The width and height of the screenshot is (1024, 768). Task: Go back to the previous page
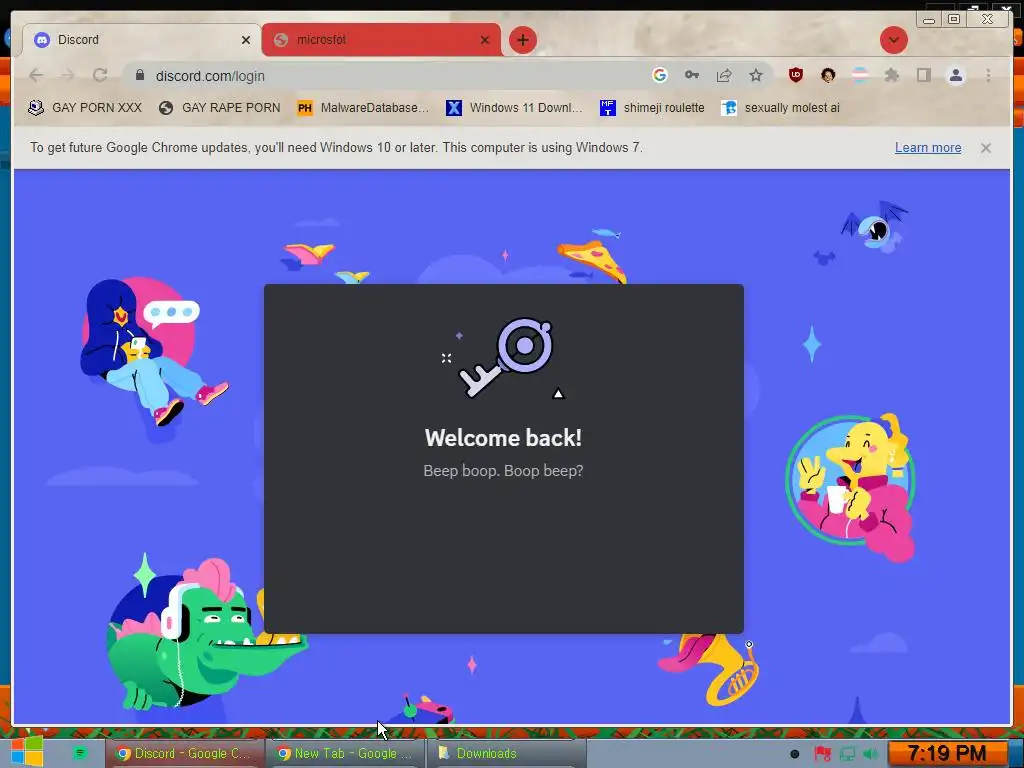point(37,76)
